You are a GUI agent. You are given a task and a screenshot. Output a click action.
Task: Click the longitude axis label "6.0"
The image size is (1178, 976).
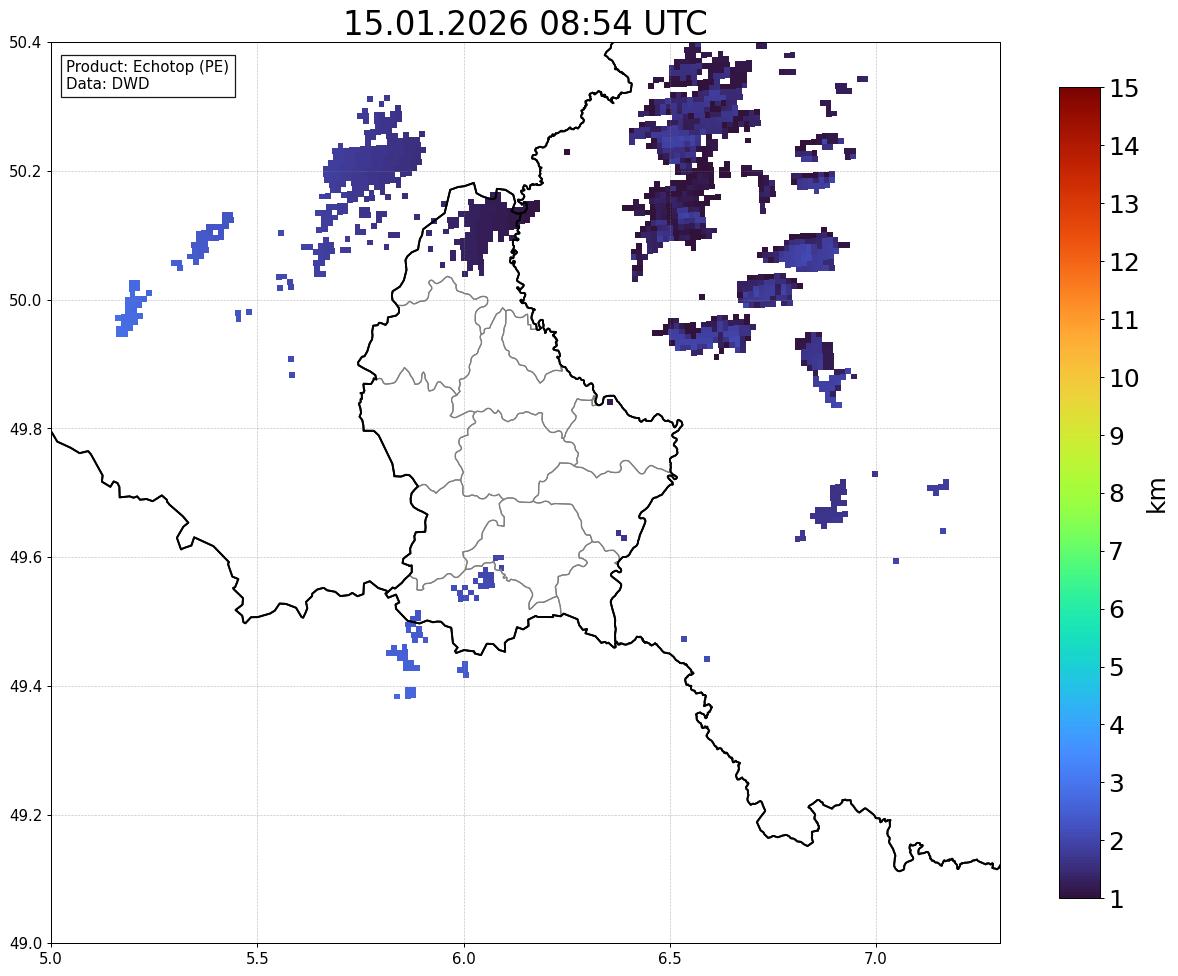pos(464,959)
